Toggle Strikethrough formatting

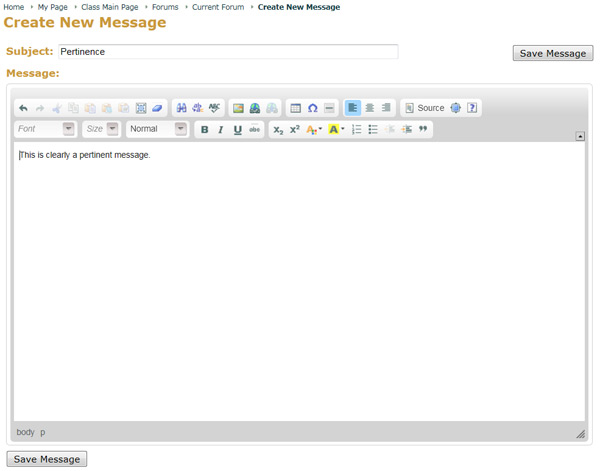(x=254, y=130)
